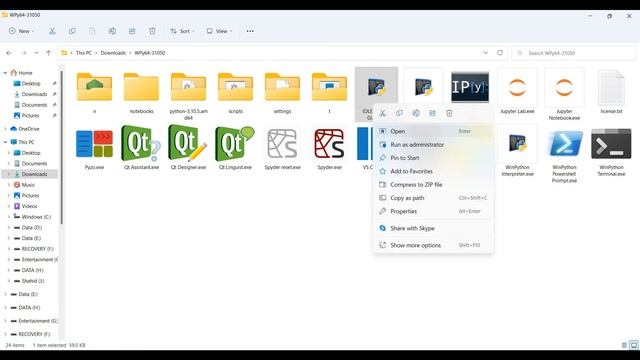This screenshot has width=640, height=360.
Task: Select the WinPython Powershell Prompt.exe icon
Action: [564, 144]
